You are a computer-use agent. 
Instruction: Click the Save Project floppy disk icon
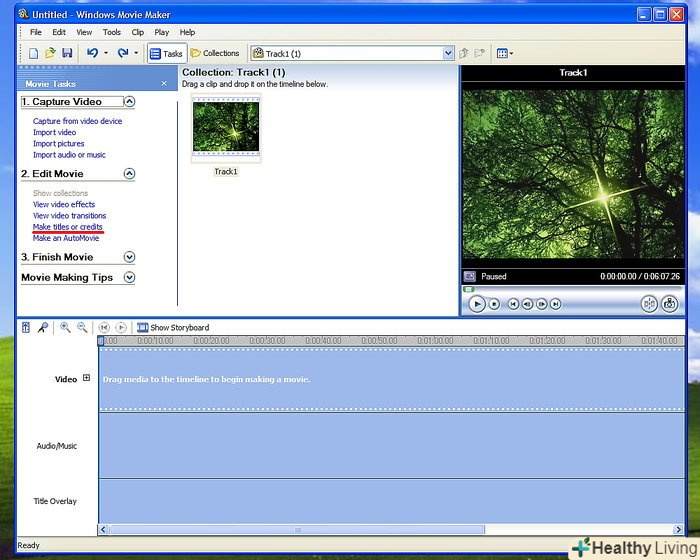(67, 53)
